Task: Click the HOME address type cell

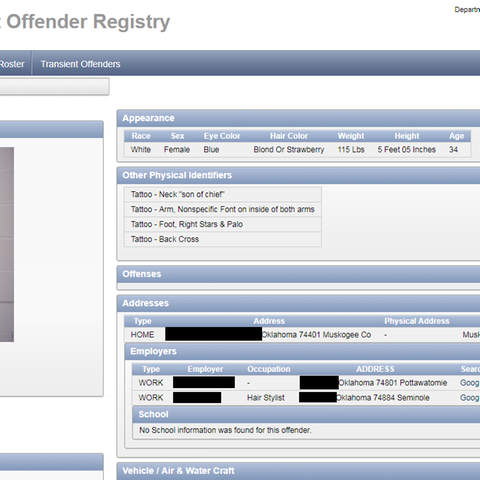Action: click(142, 335)
